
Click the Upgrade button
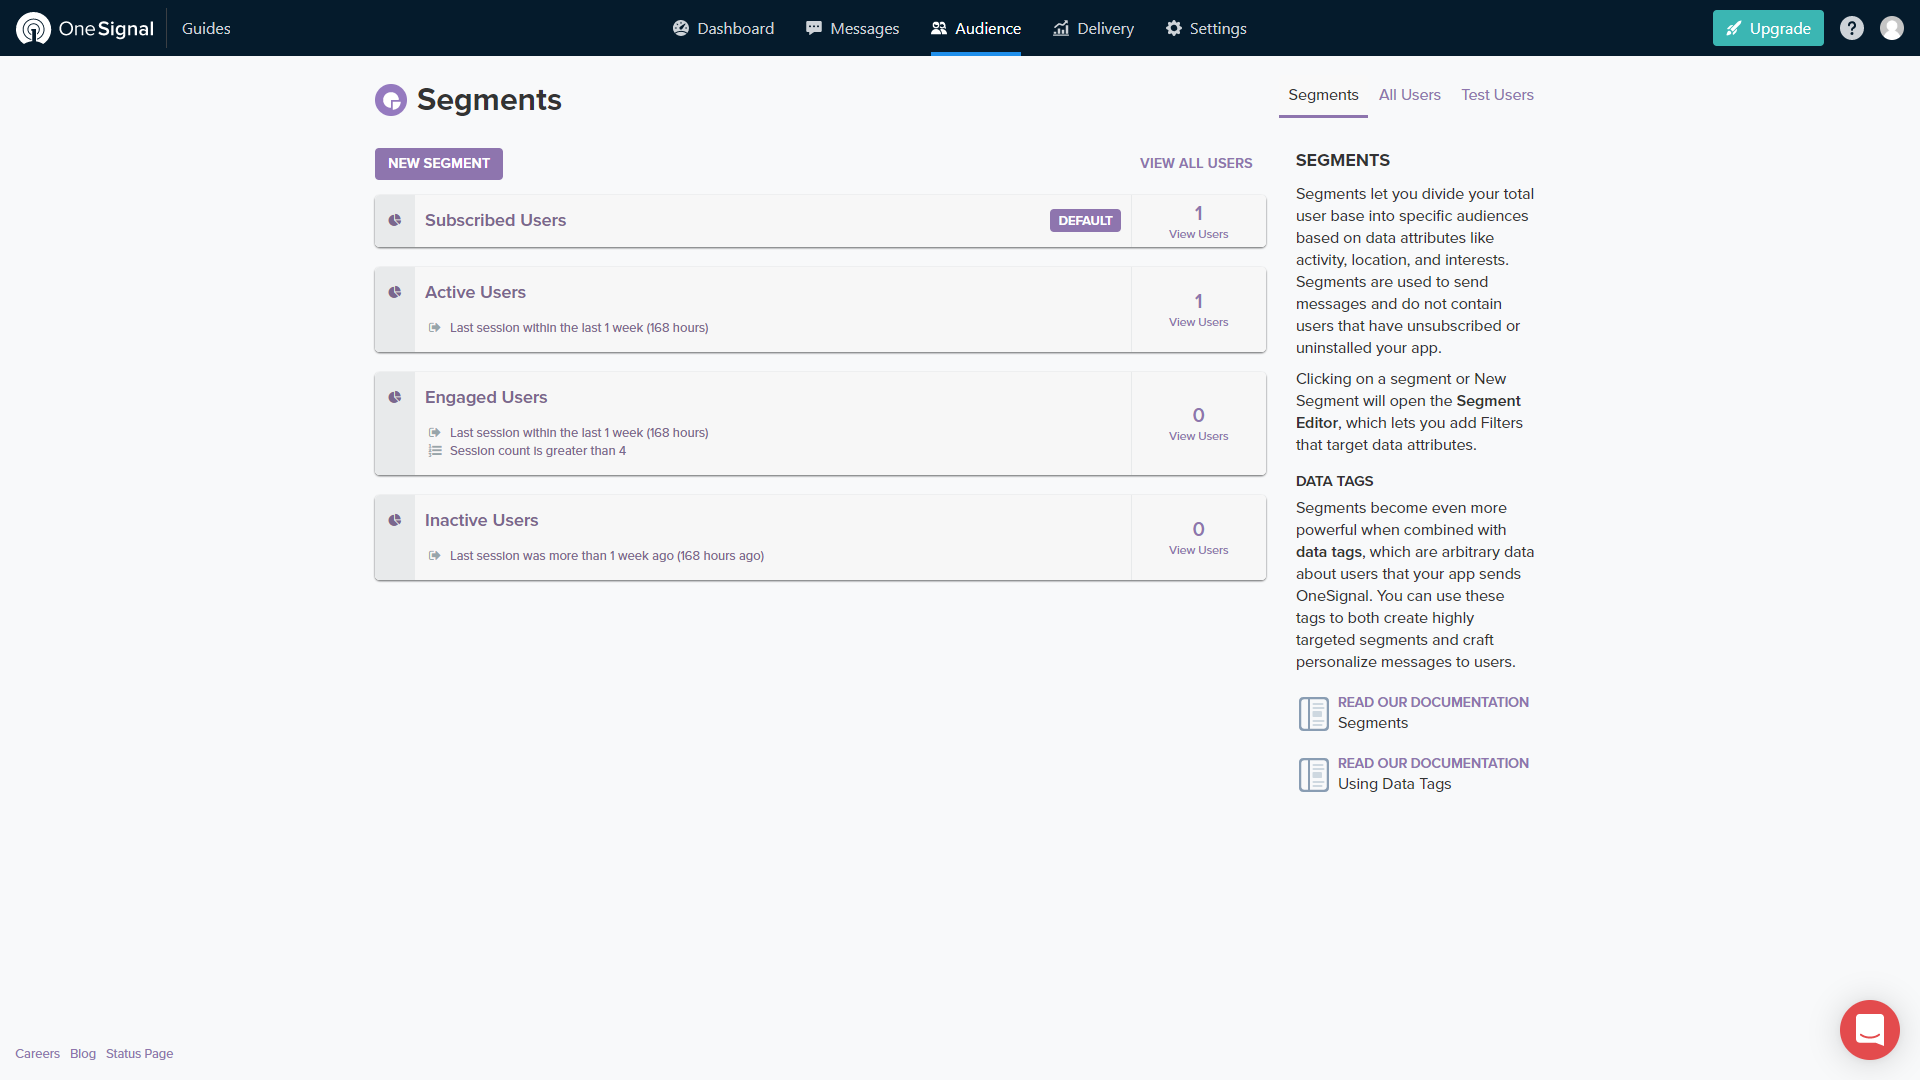1767,28
